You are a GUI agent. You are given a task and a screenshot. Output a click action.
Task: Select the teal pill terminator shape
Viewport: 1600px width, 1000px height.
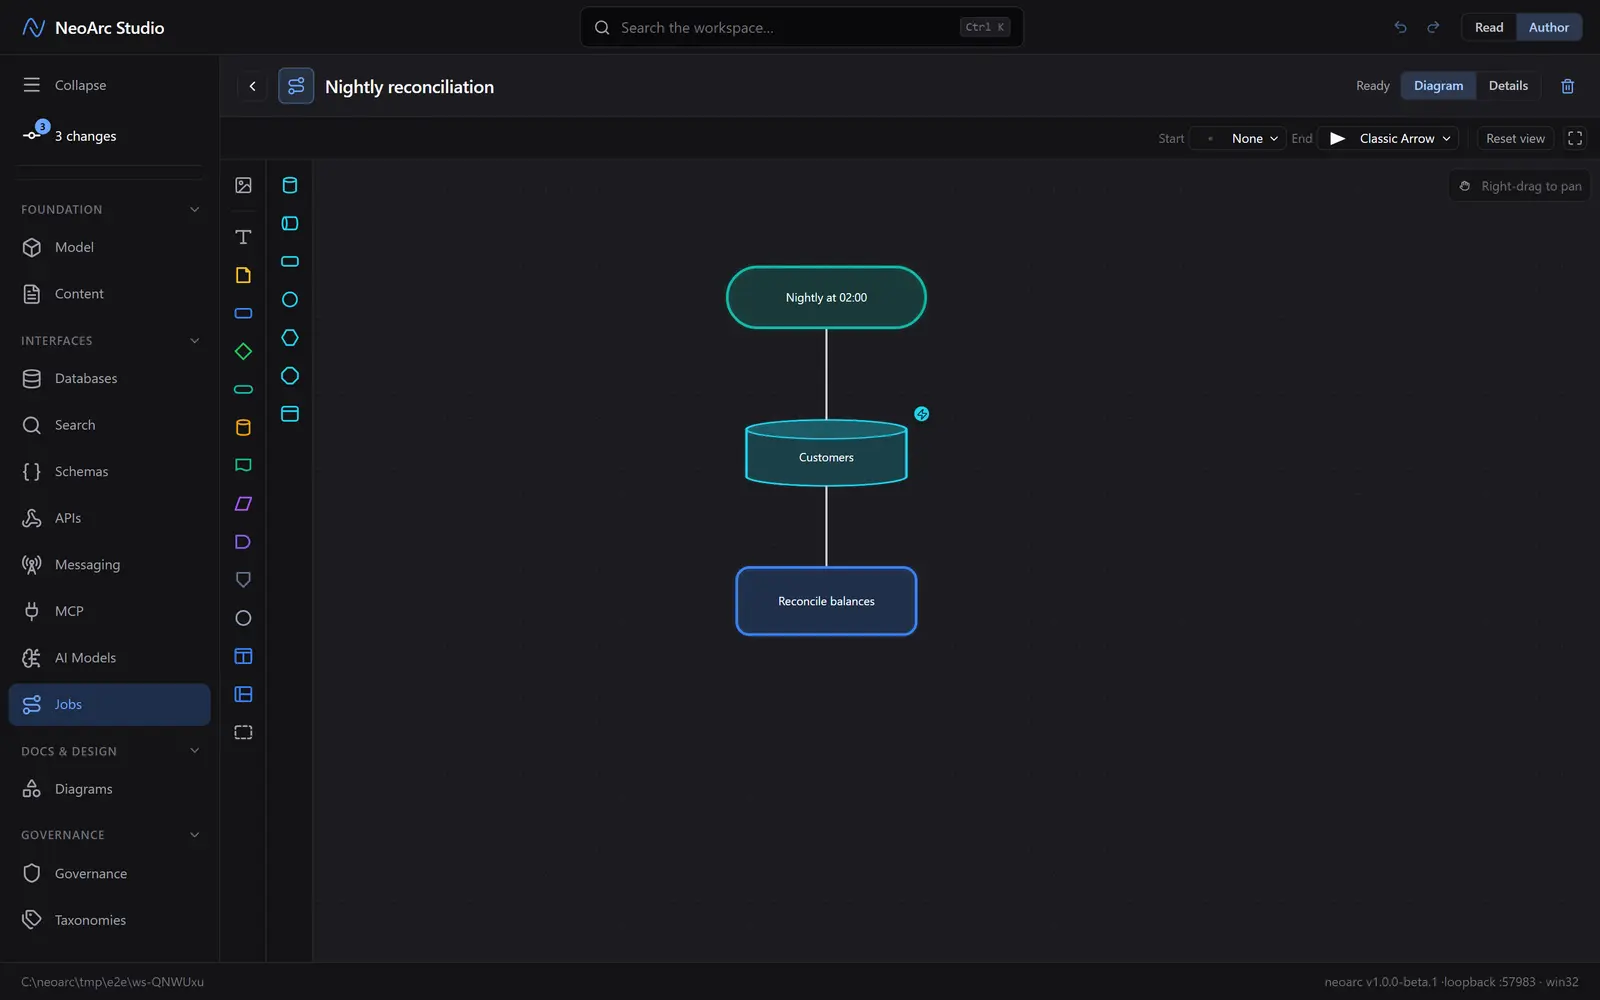pos(243,389)
